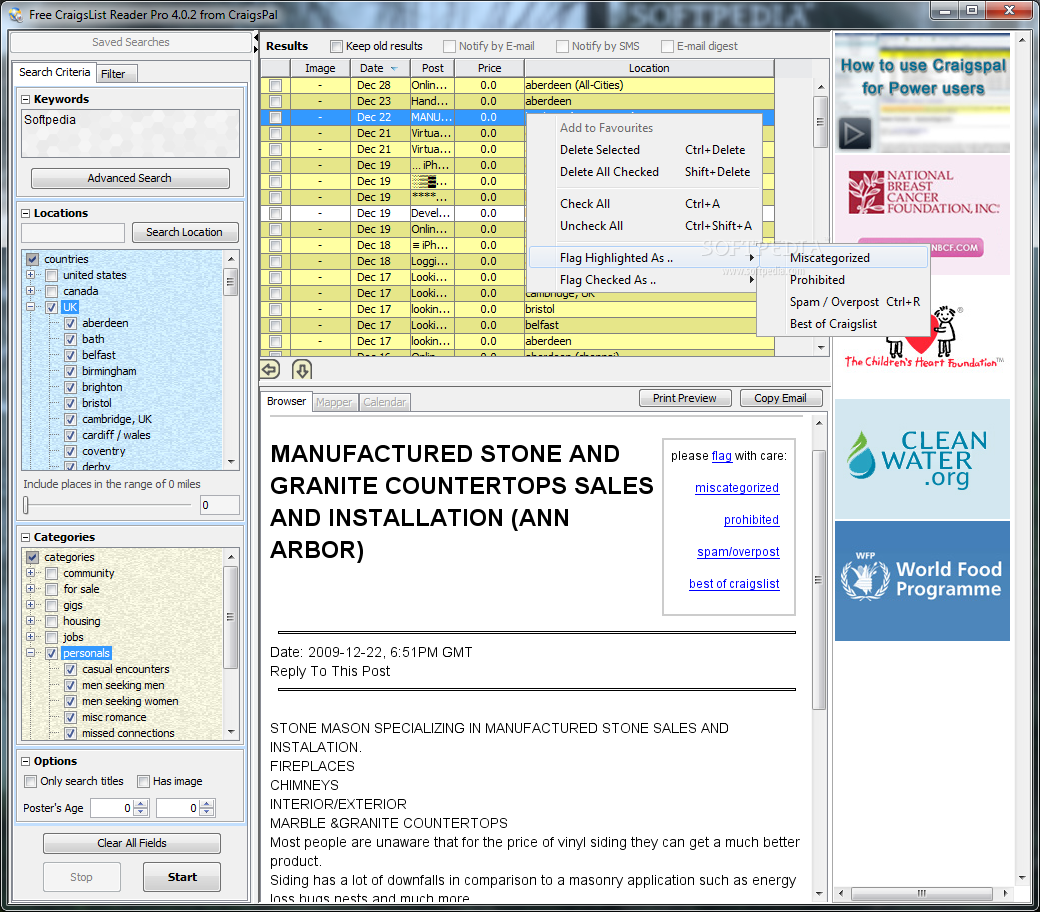The width and height of the screenshot is (1040, 912).
Task: Expand the united states tree node
Action: [31, 275]
